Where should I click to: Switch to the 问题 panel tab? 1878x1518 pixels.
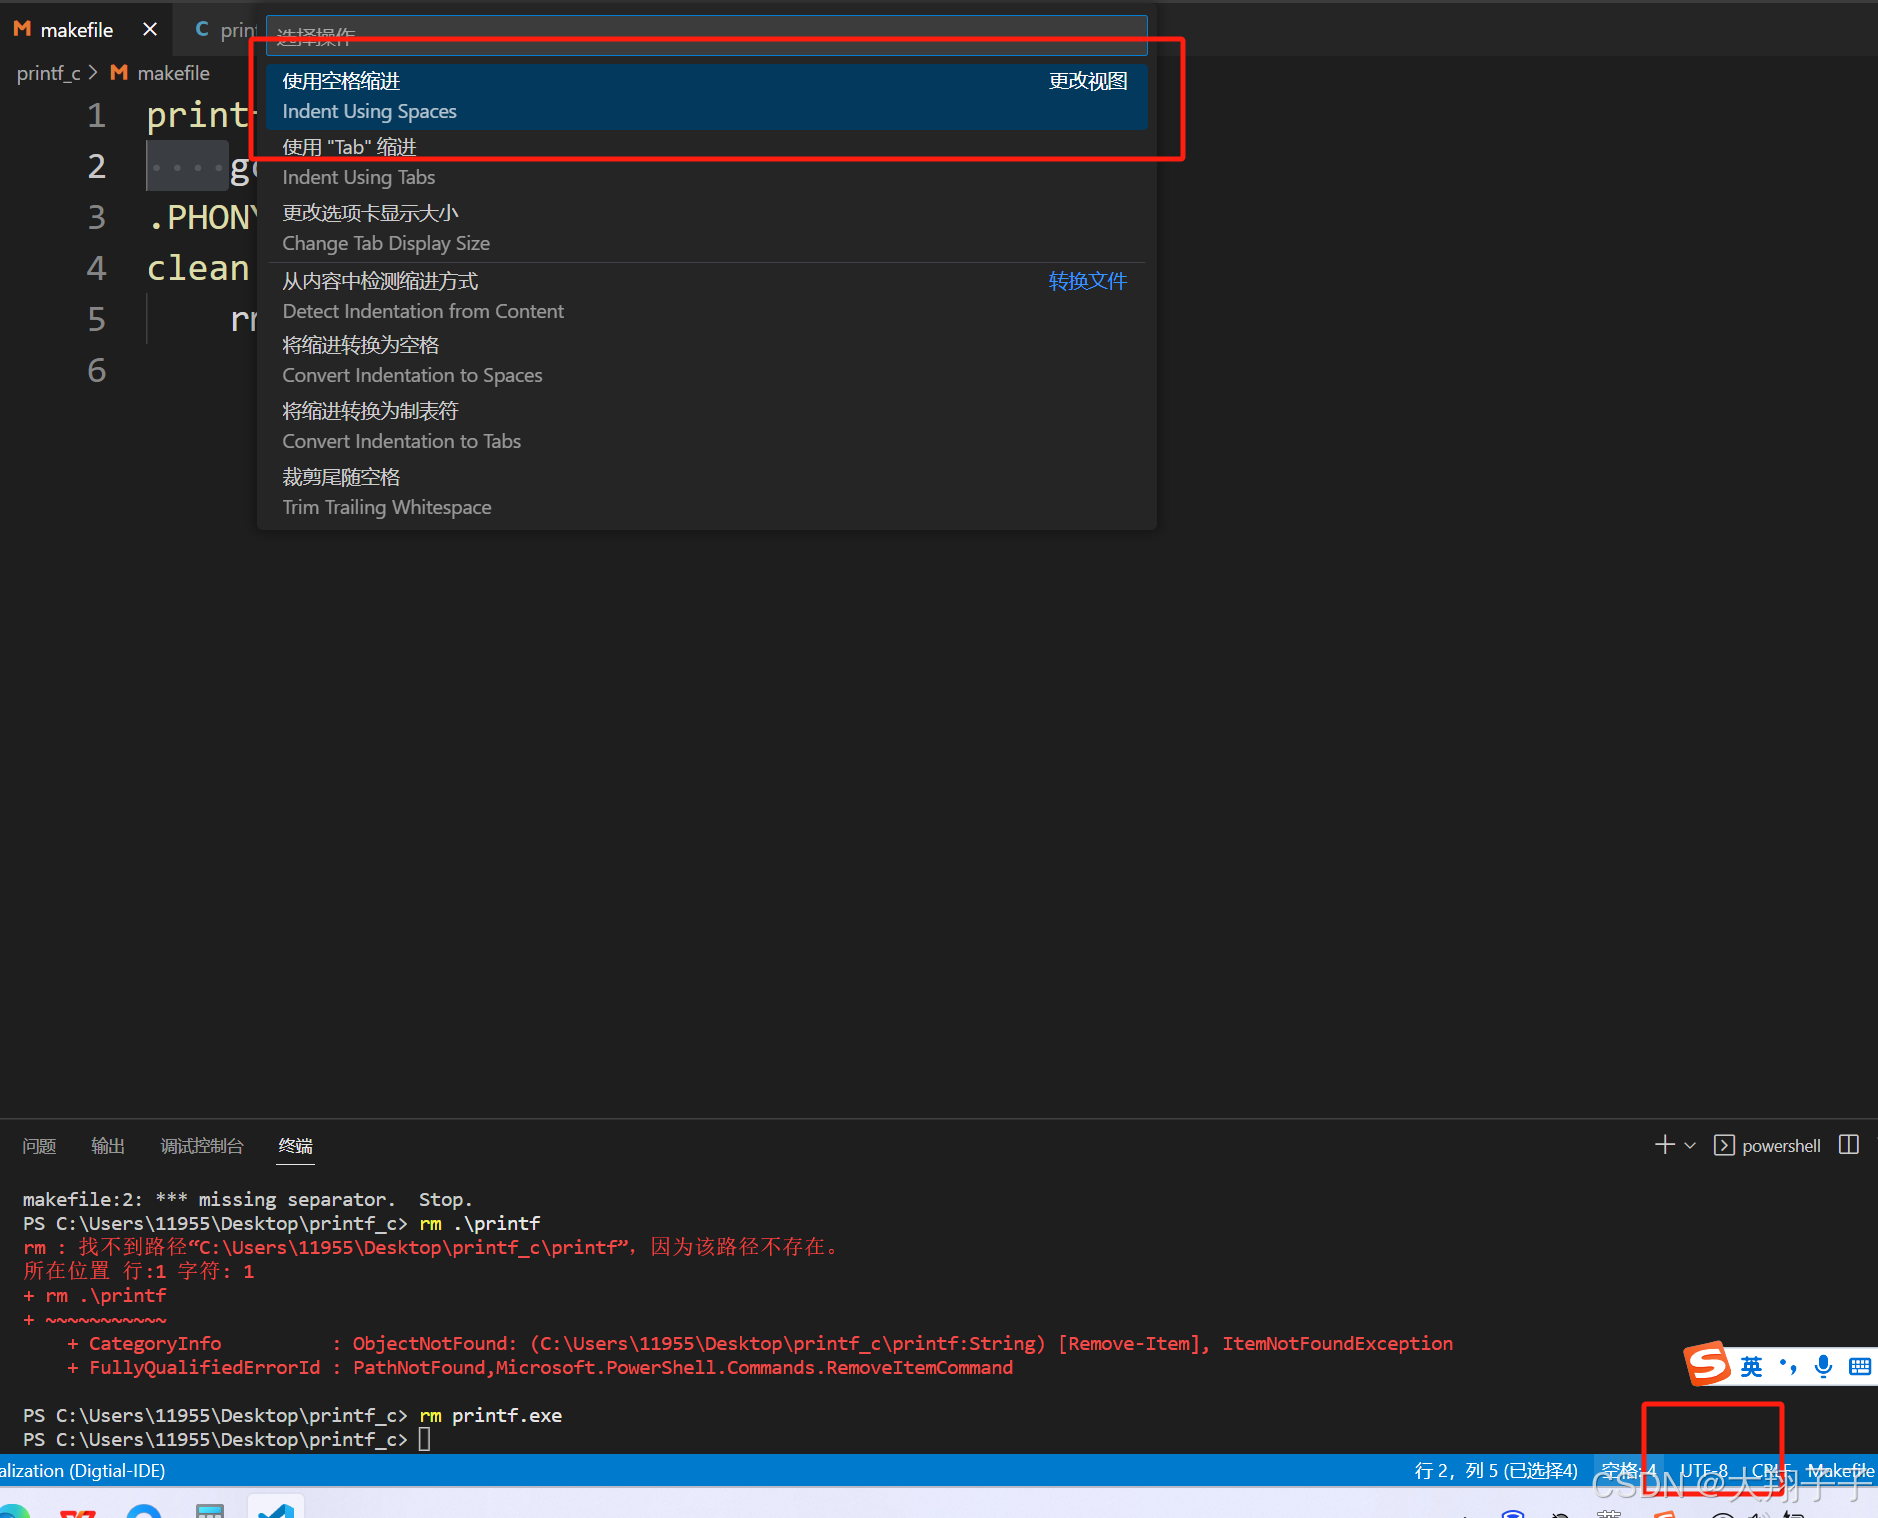tap(38, 1146)
